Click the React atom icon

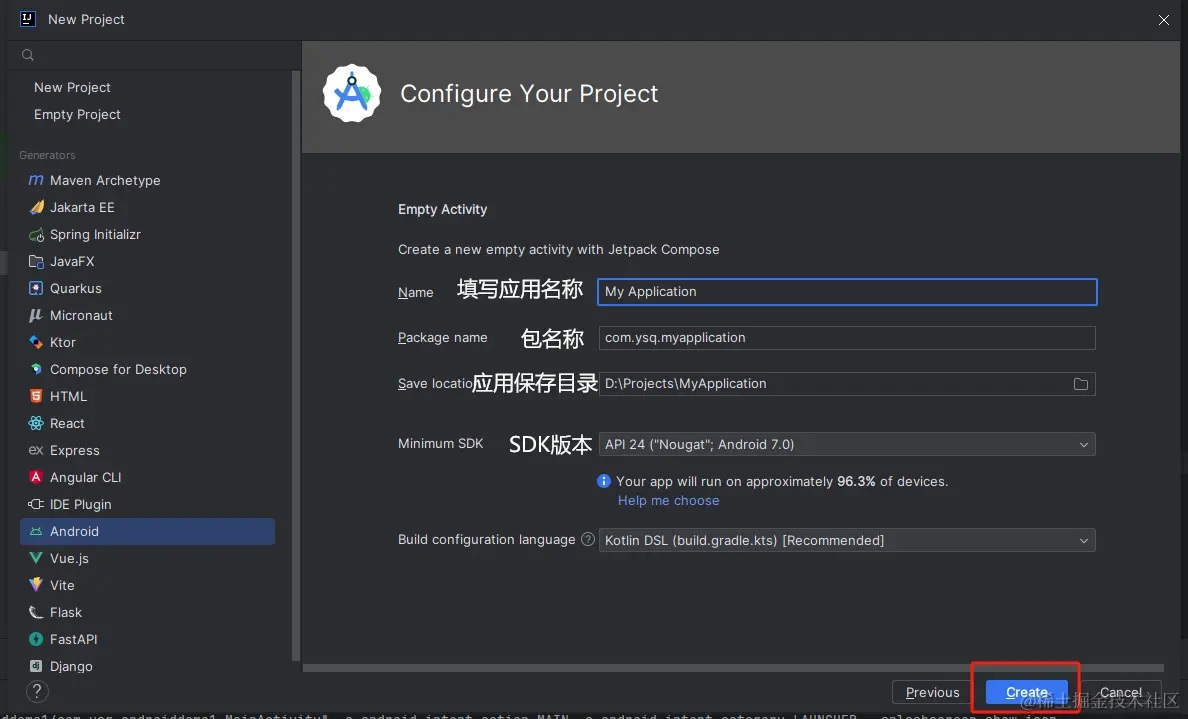point(36,424)
